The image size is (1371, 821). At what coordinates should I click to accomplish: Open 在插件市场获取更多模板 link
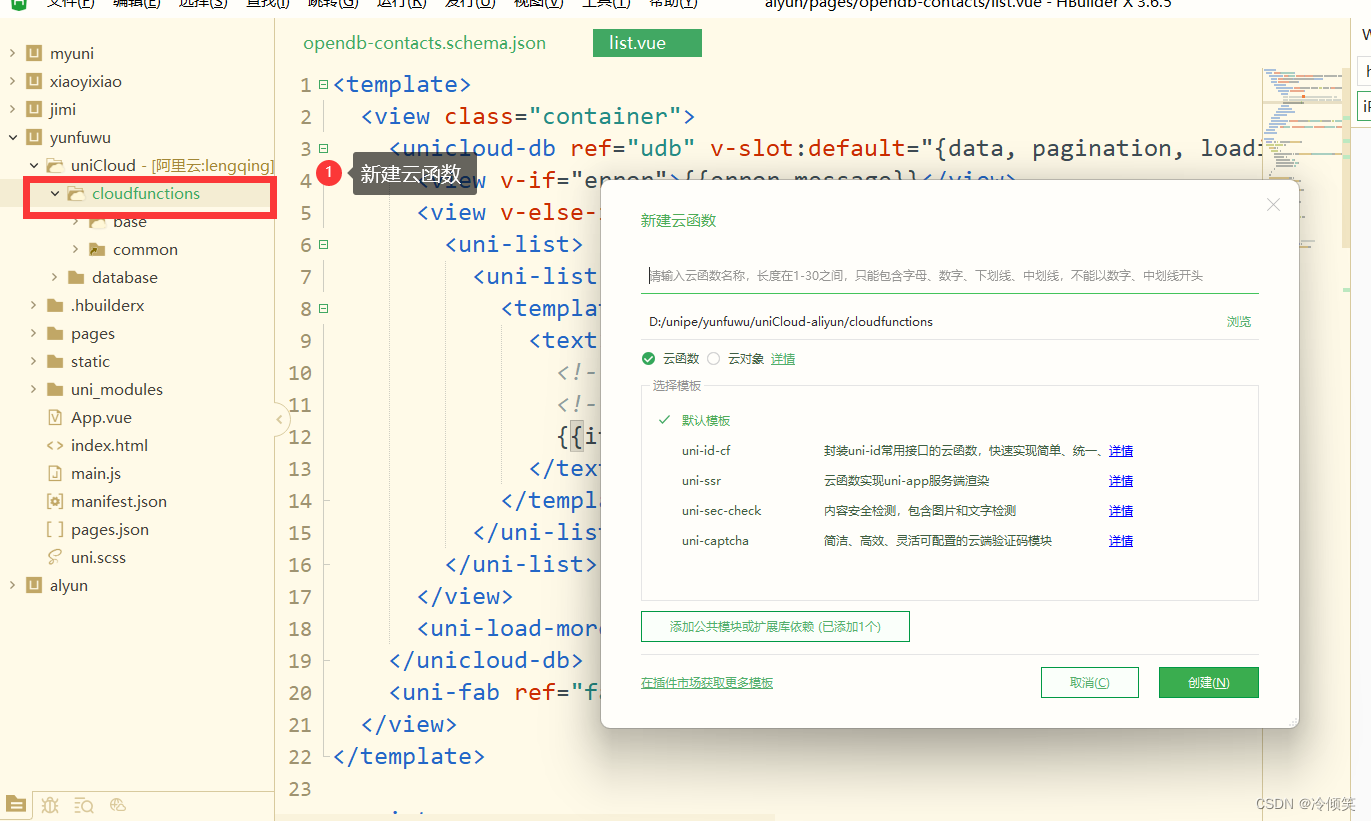(x=707, y=682)
